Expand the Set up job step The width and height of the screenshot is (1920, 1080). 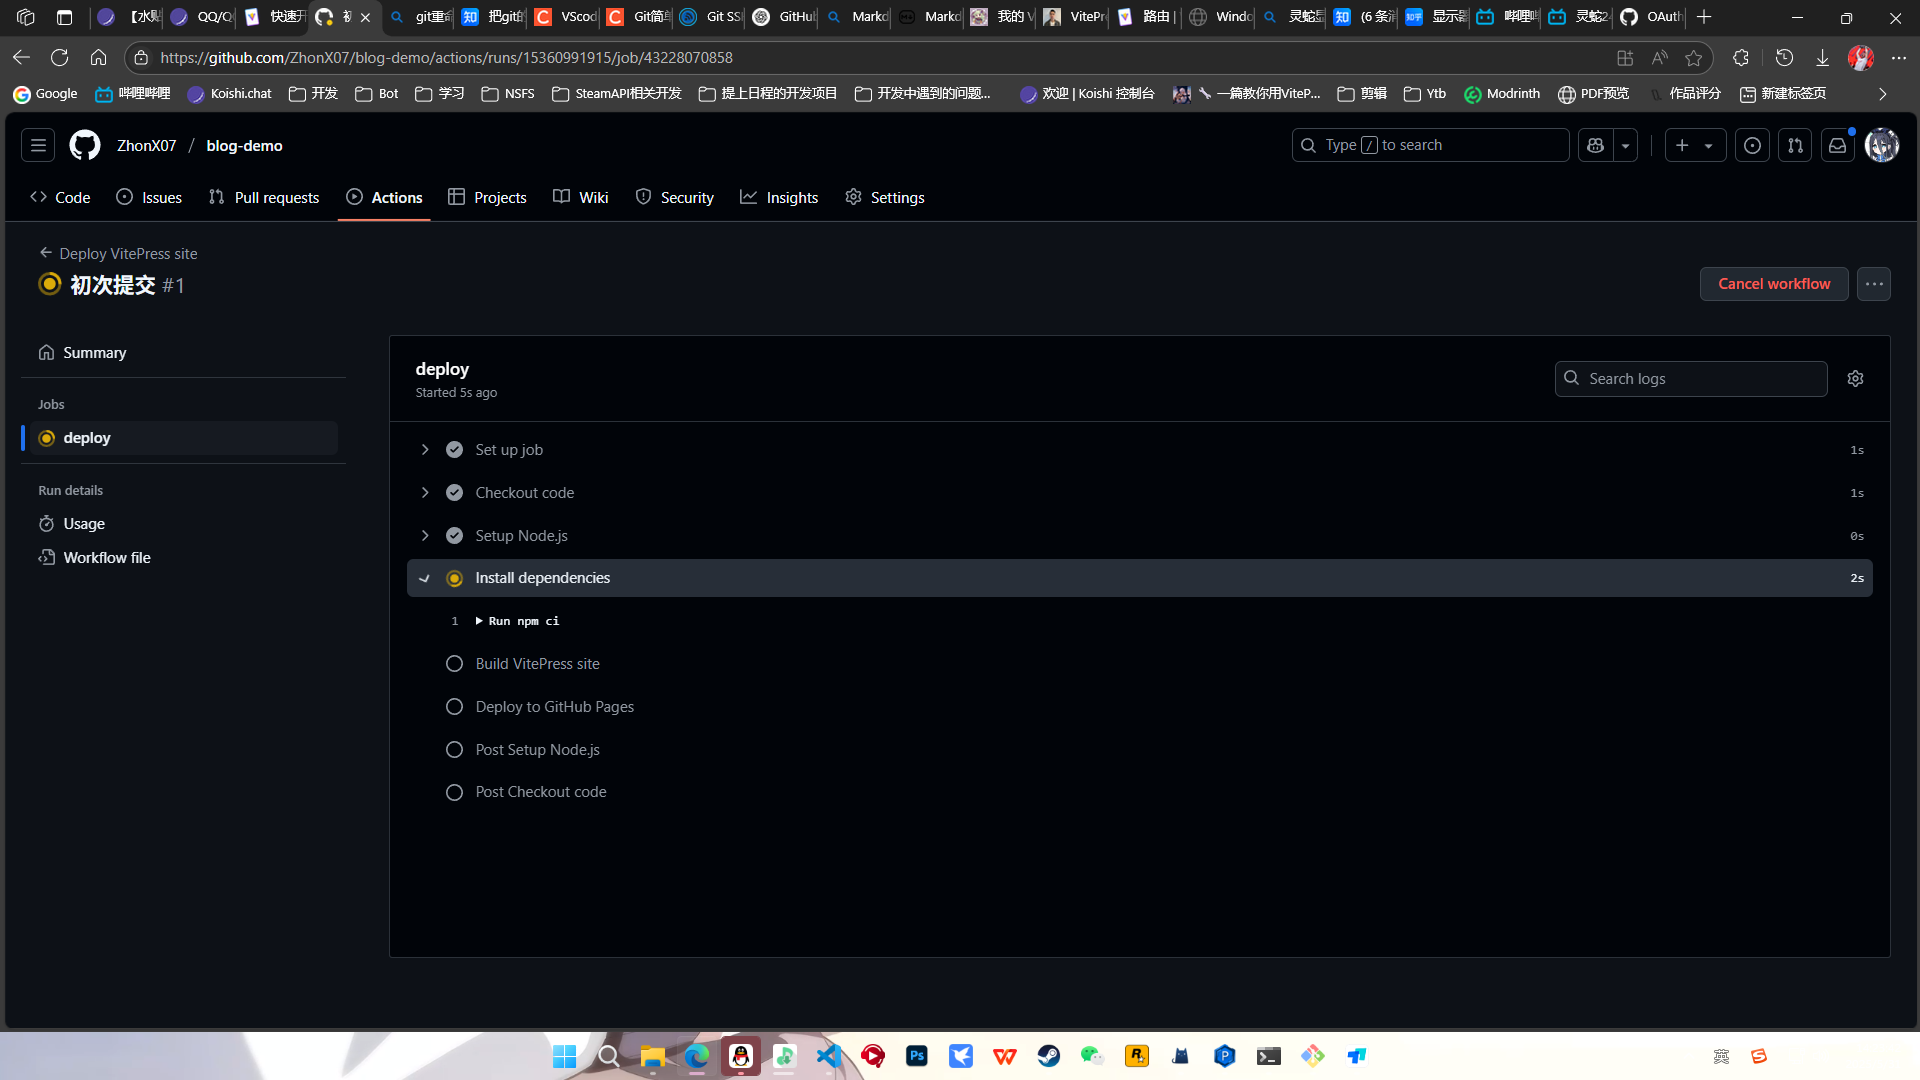click(x=1140, y=450)
